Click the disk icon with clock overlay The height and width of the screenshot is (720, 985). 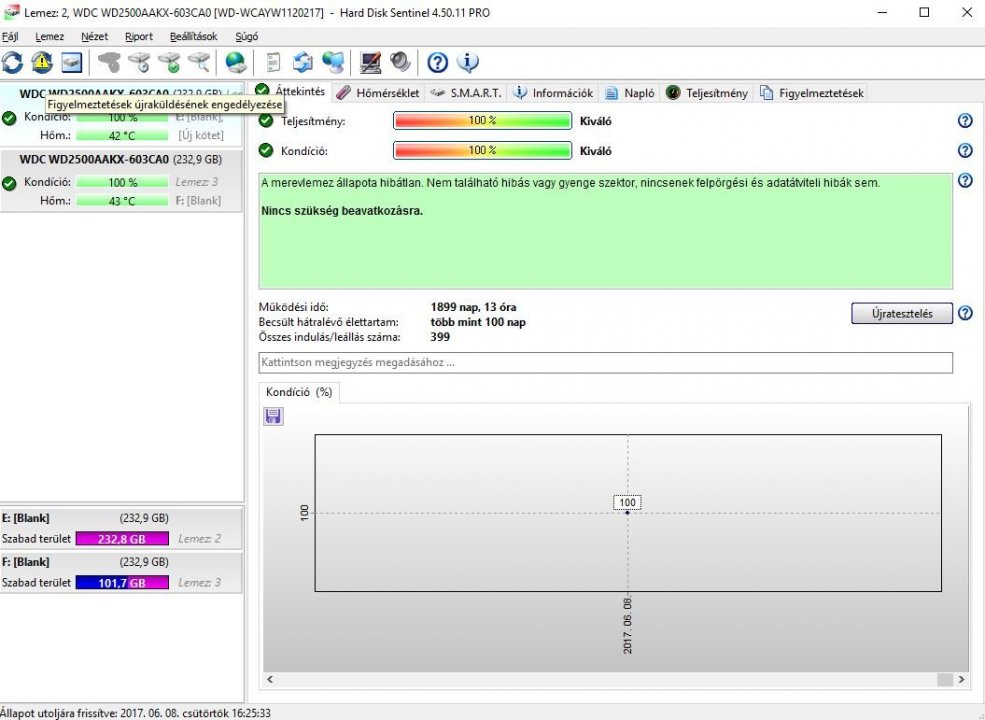[x=139, y=62]
